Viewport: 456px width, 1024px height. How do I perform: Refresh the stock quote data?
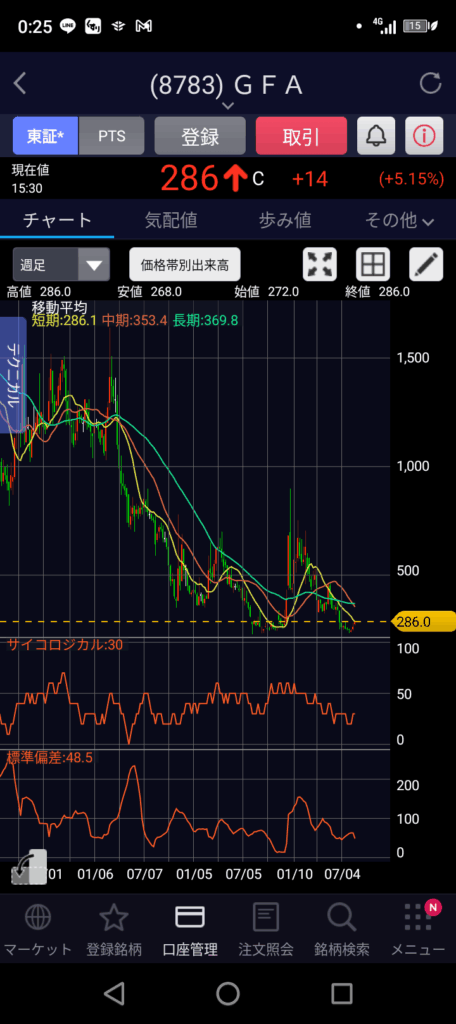430,84
